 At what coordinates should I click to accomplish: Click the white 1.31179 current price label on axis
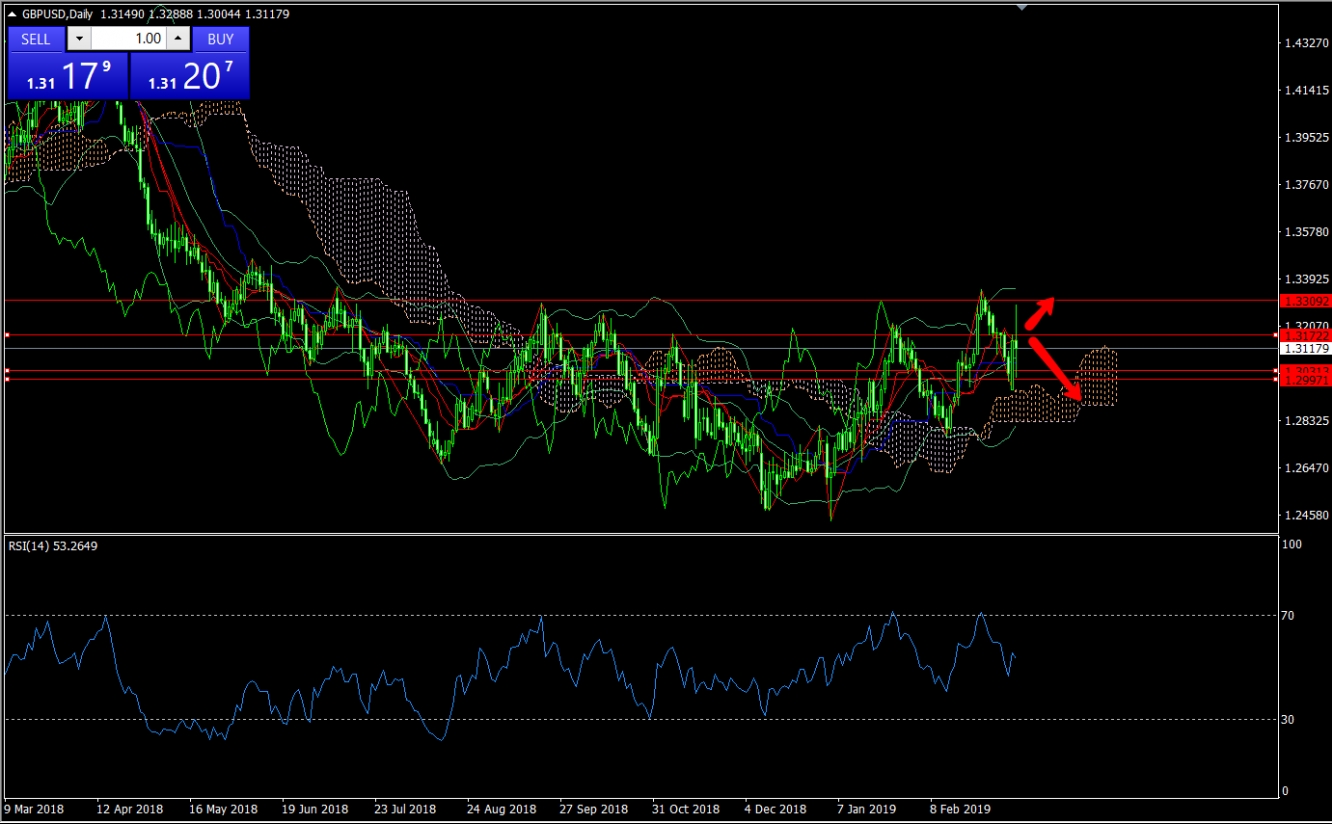pyautogui.click(x=1305, y=348)
